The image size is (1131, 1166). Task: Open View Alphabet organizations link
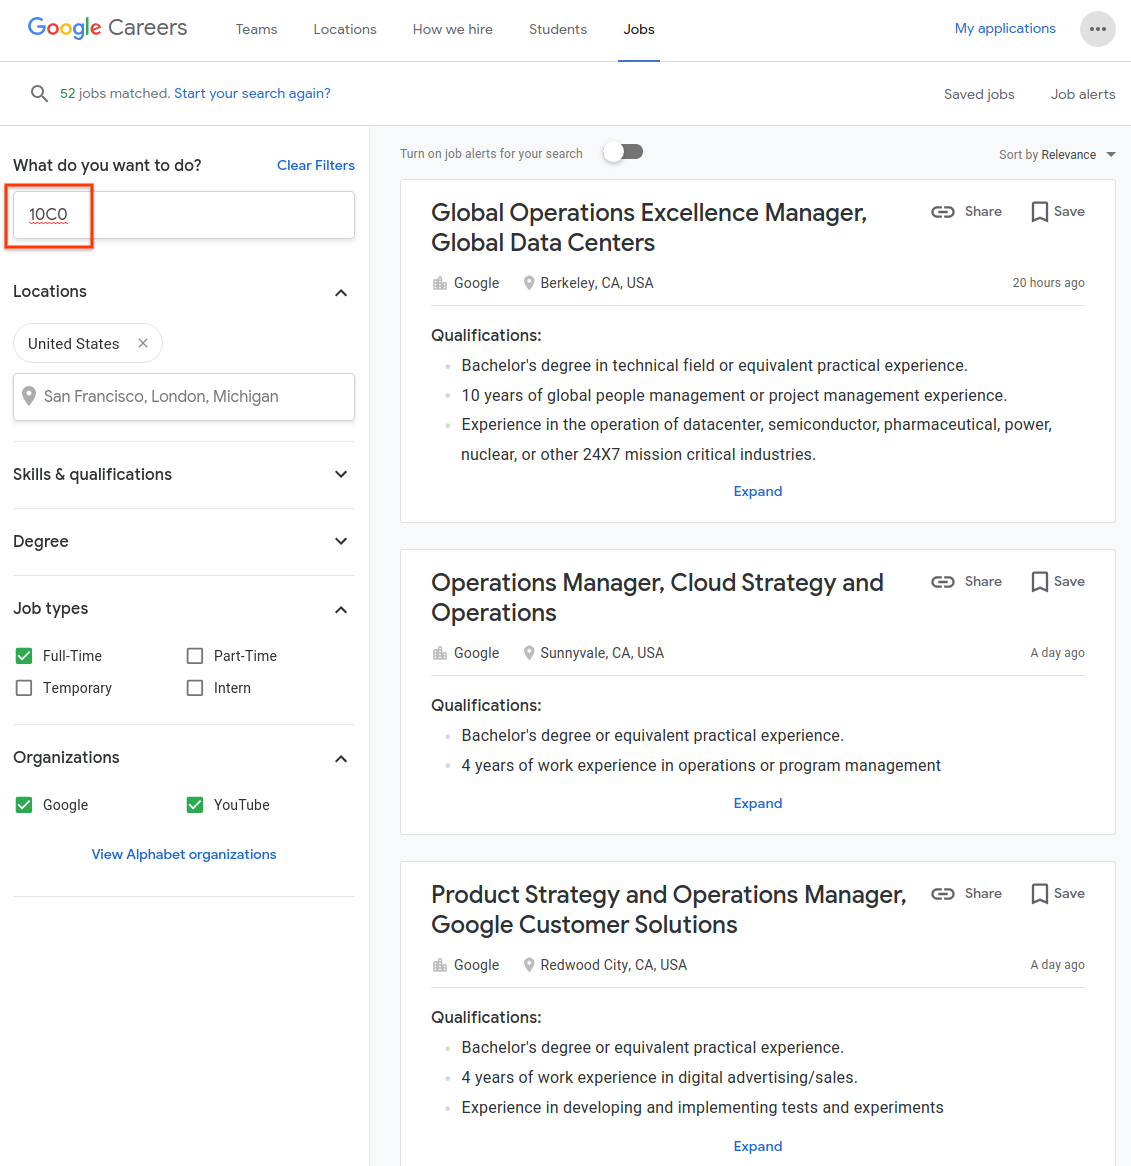pos(184,855)
